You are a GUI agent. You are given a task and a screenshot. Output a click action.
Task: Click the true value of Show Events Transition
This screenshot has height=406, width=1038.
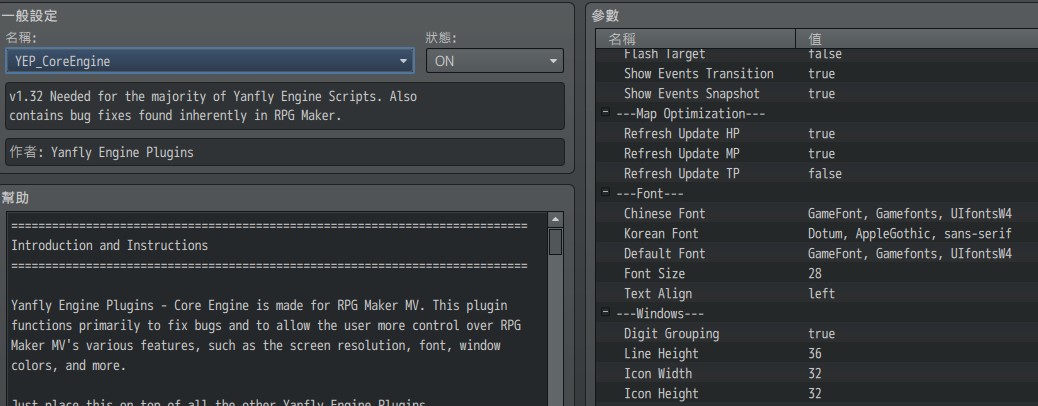tap(822, 74)
